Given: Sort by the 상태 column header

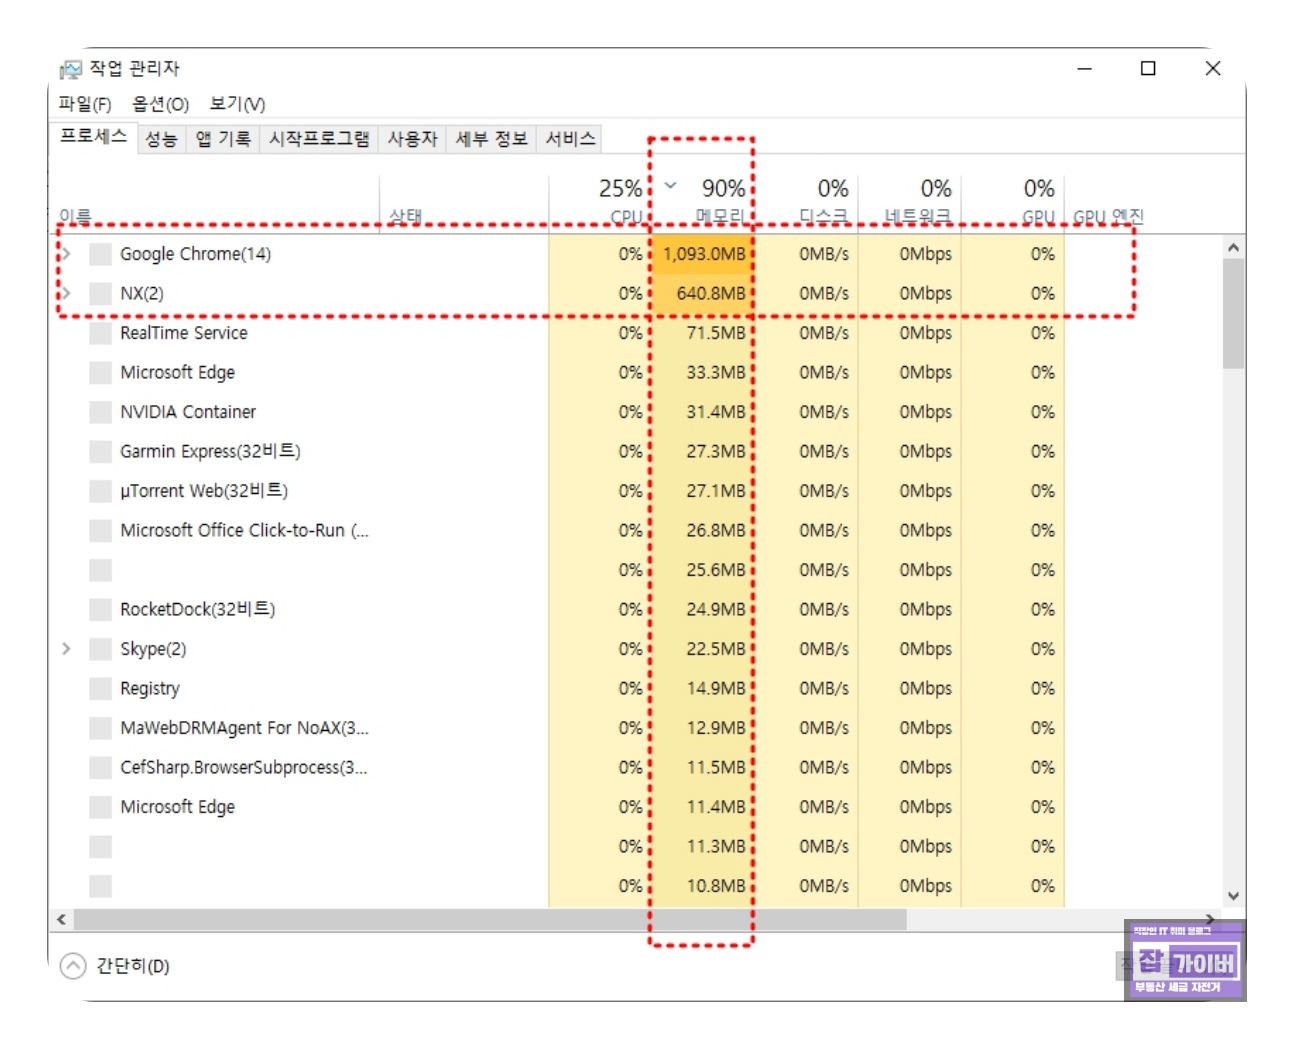Looking at the screenshot, I should point(464,204).
